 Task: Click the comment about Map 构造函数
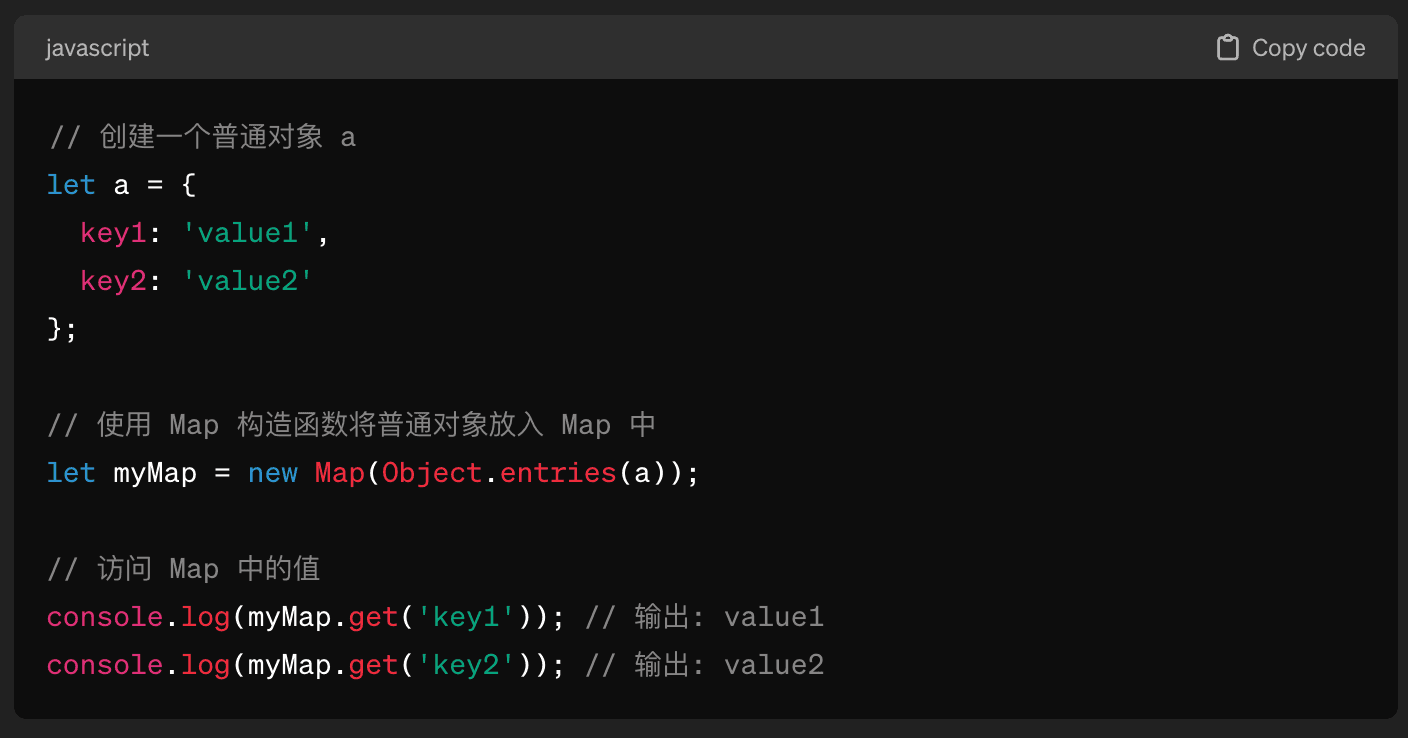[351, 425]
